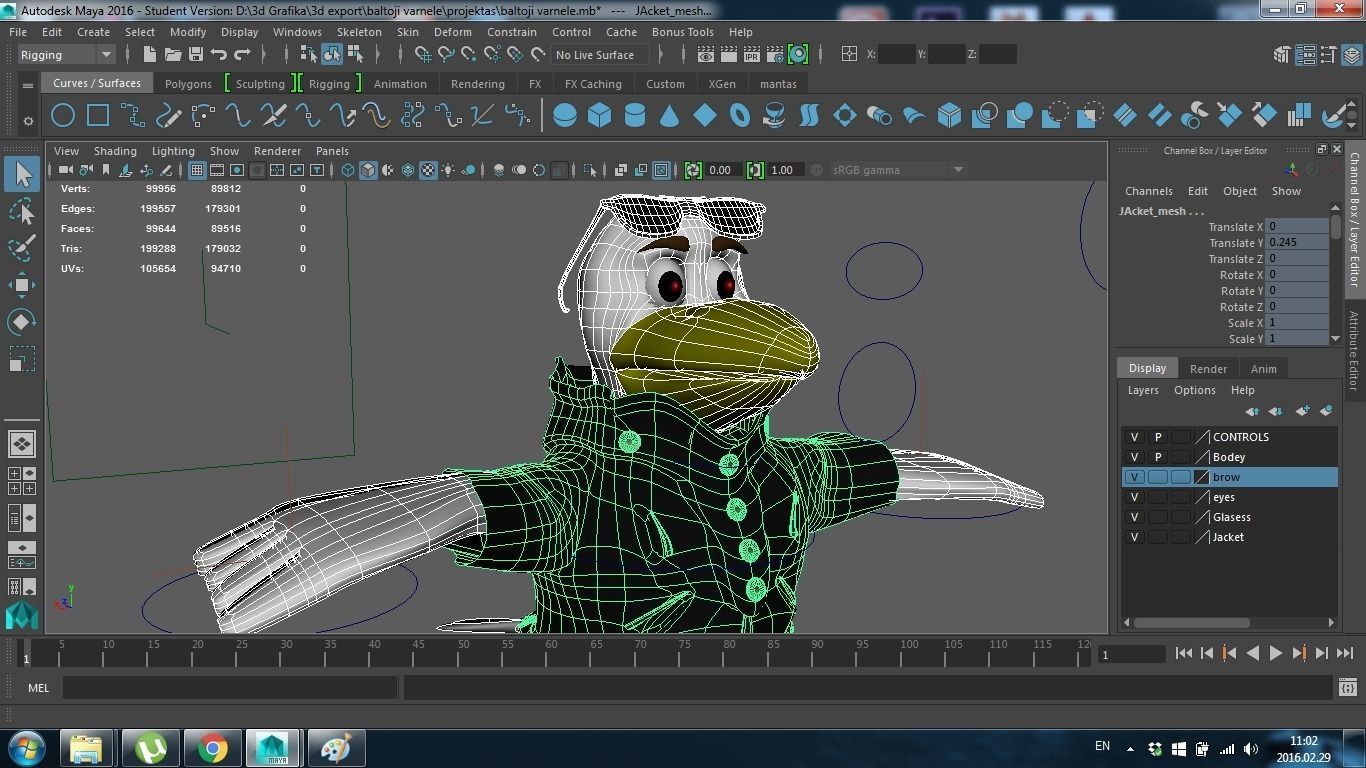Toggle playback P on CONTROLS layer
The height and width of the screenshot is (768, 1366).
pos(1158,437)
